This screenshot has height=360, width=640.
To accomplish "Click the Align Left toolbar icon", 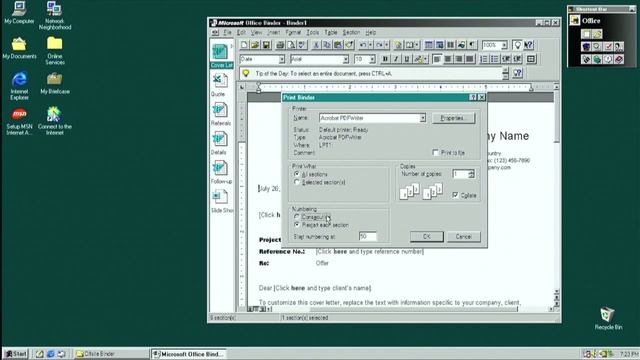I will [x=437, y=59].
